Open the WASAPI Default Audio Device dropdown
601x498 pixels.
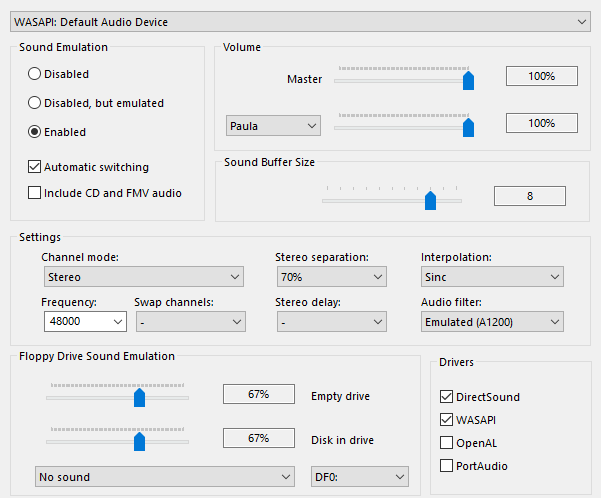(300, 22)
